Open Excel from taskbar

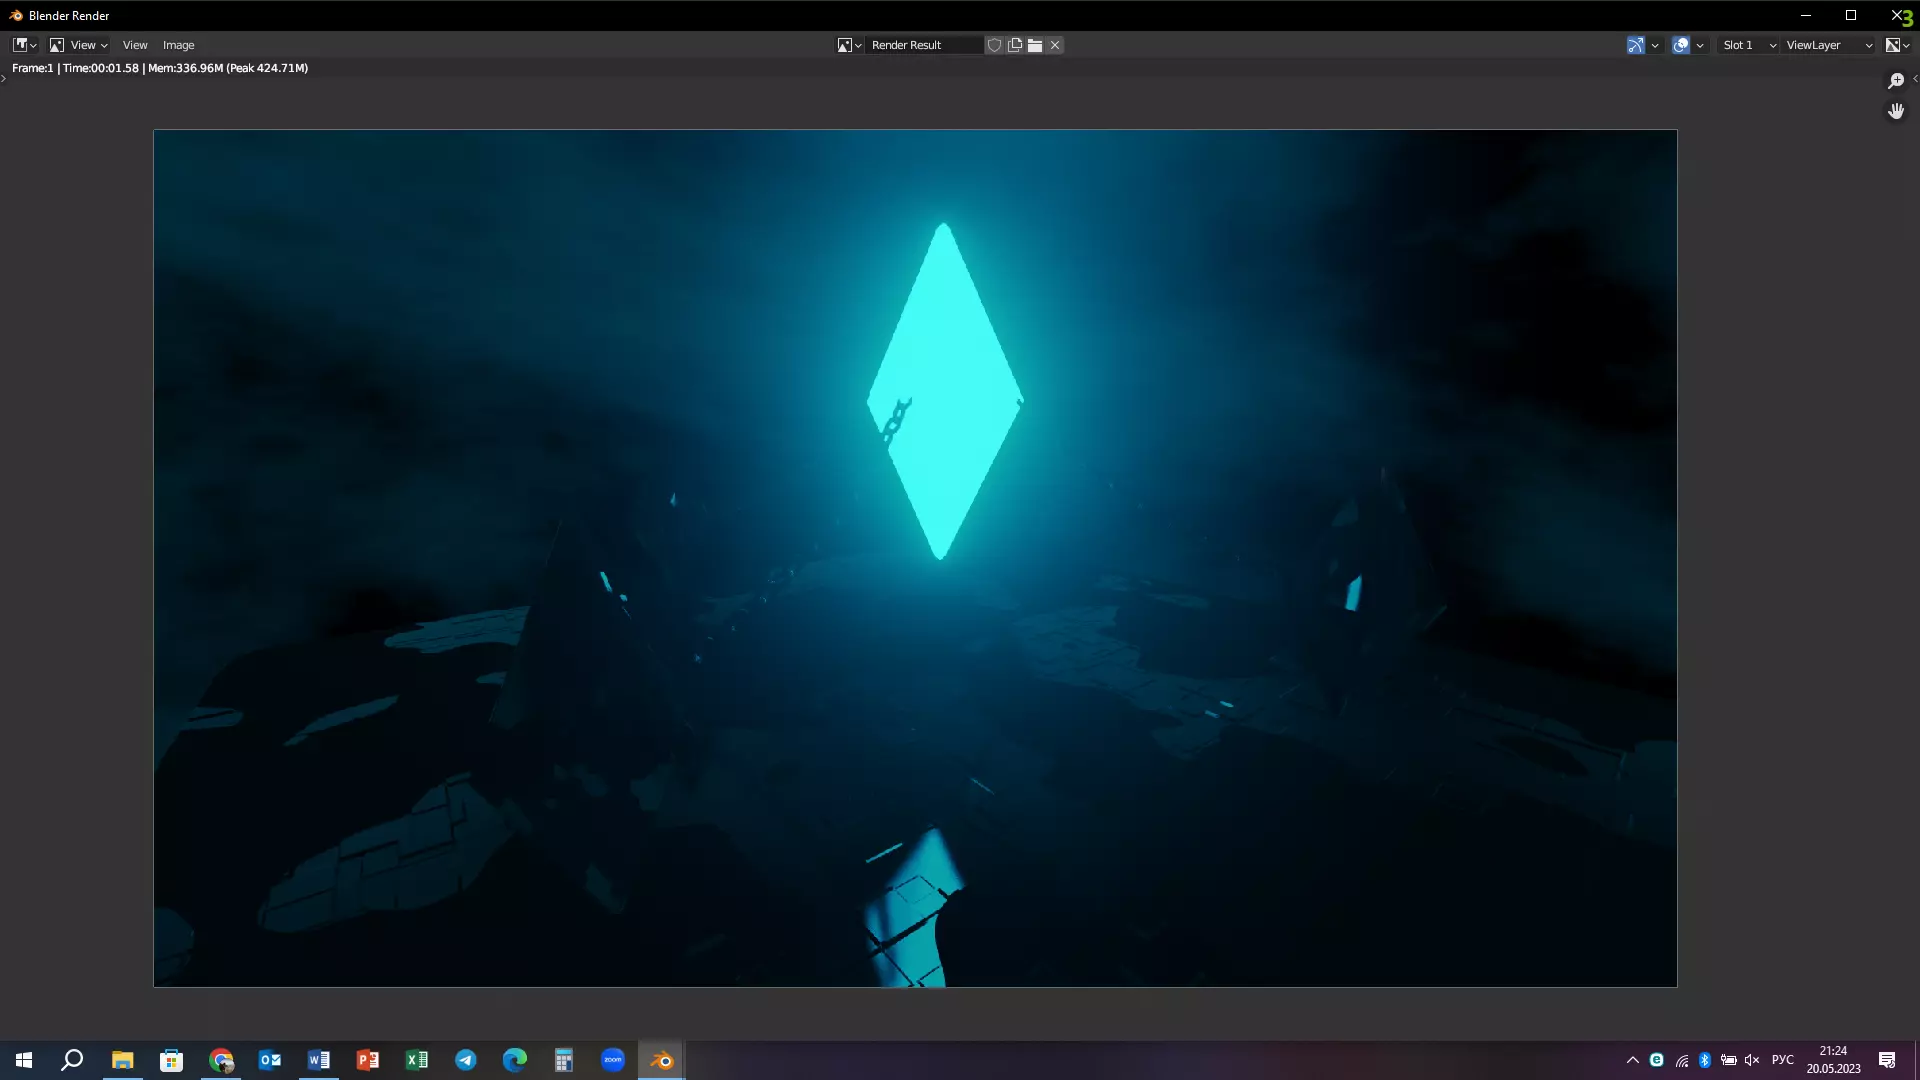(x=417, y=1060)
